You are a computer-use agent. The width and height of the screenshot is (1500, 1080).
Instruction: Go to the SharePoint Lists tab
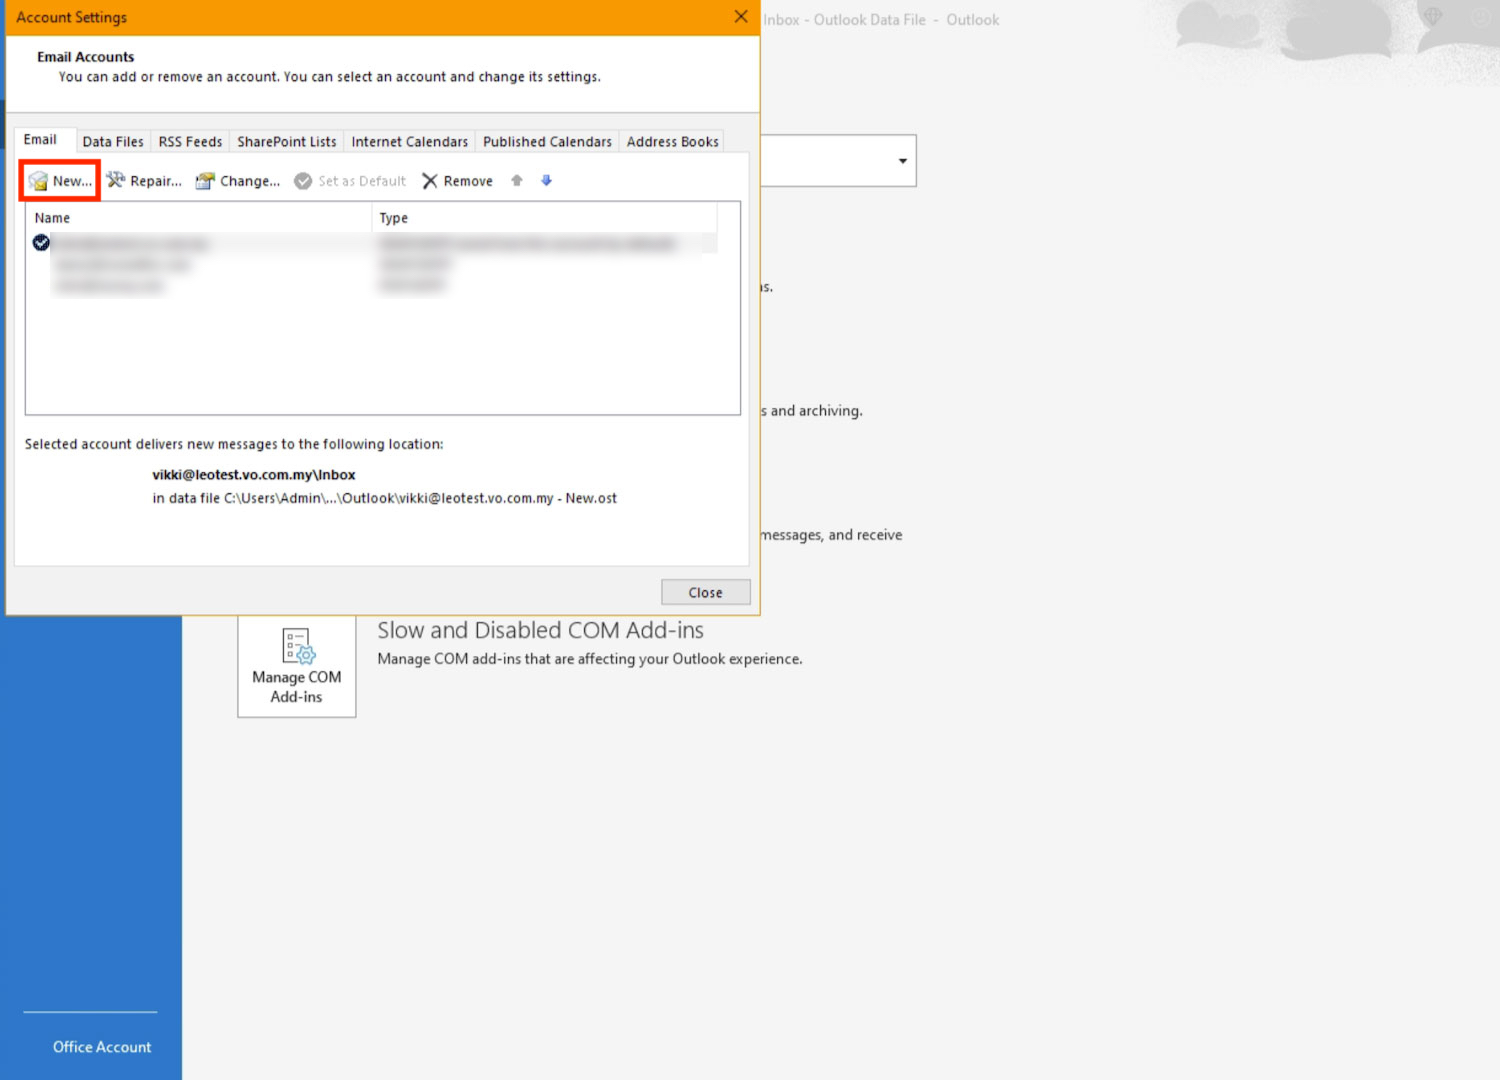pyautogui.click(x=286, y=142)
